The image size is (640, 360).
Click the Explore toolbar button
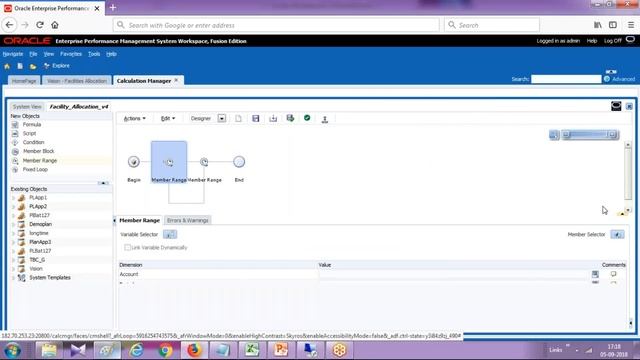point(57,66)
